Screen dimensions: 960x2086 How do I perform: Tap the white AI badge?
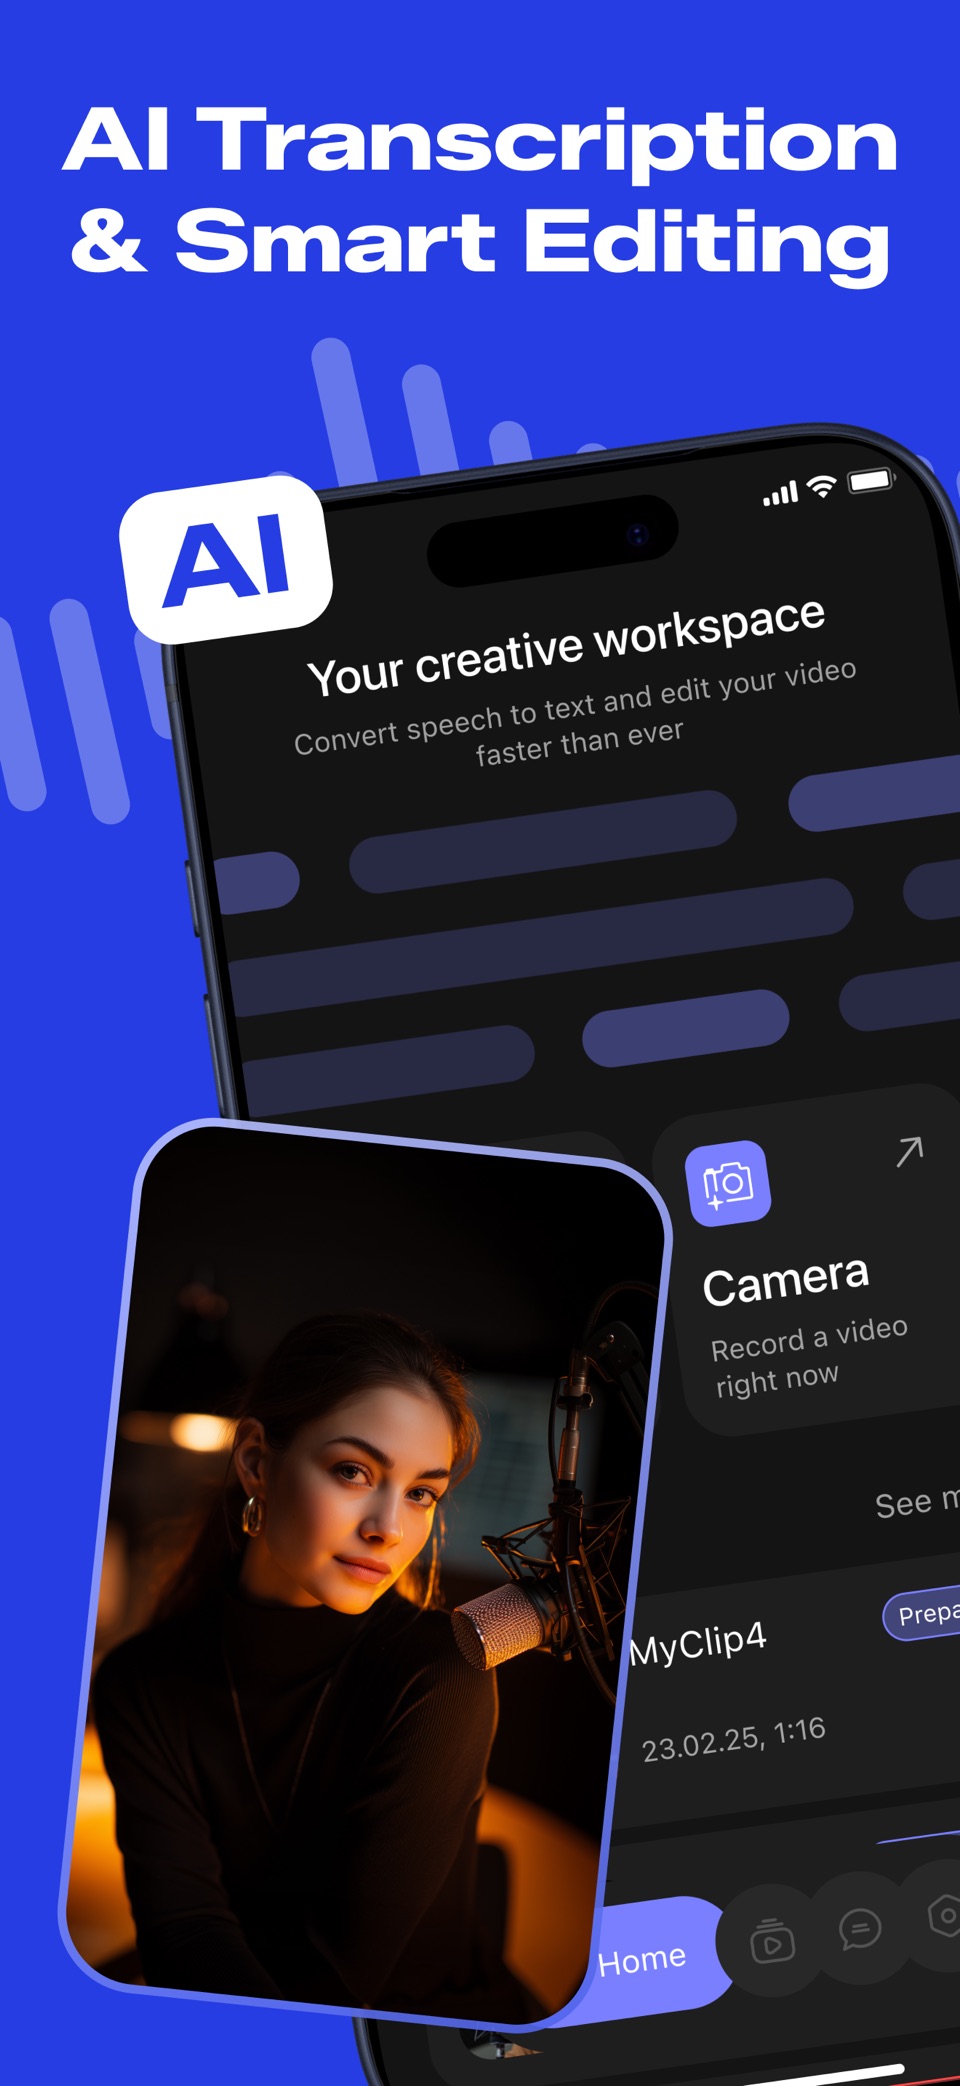pyautogui.click(x=226, y=560)
